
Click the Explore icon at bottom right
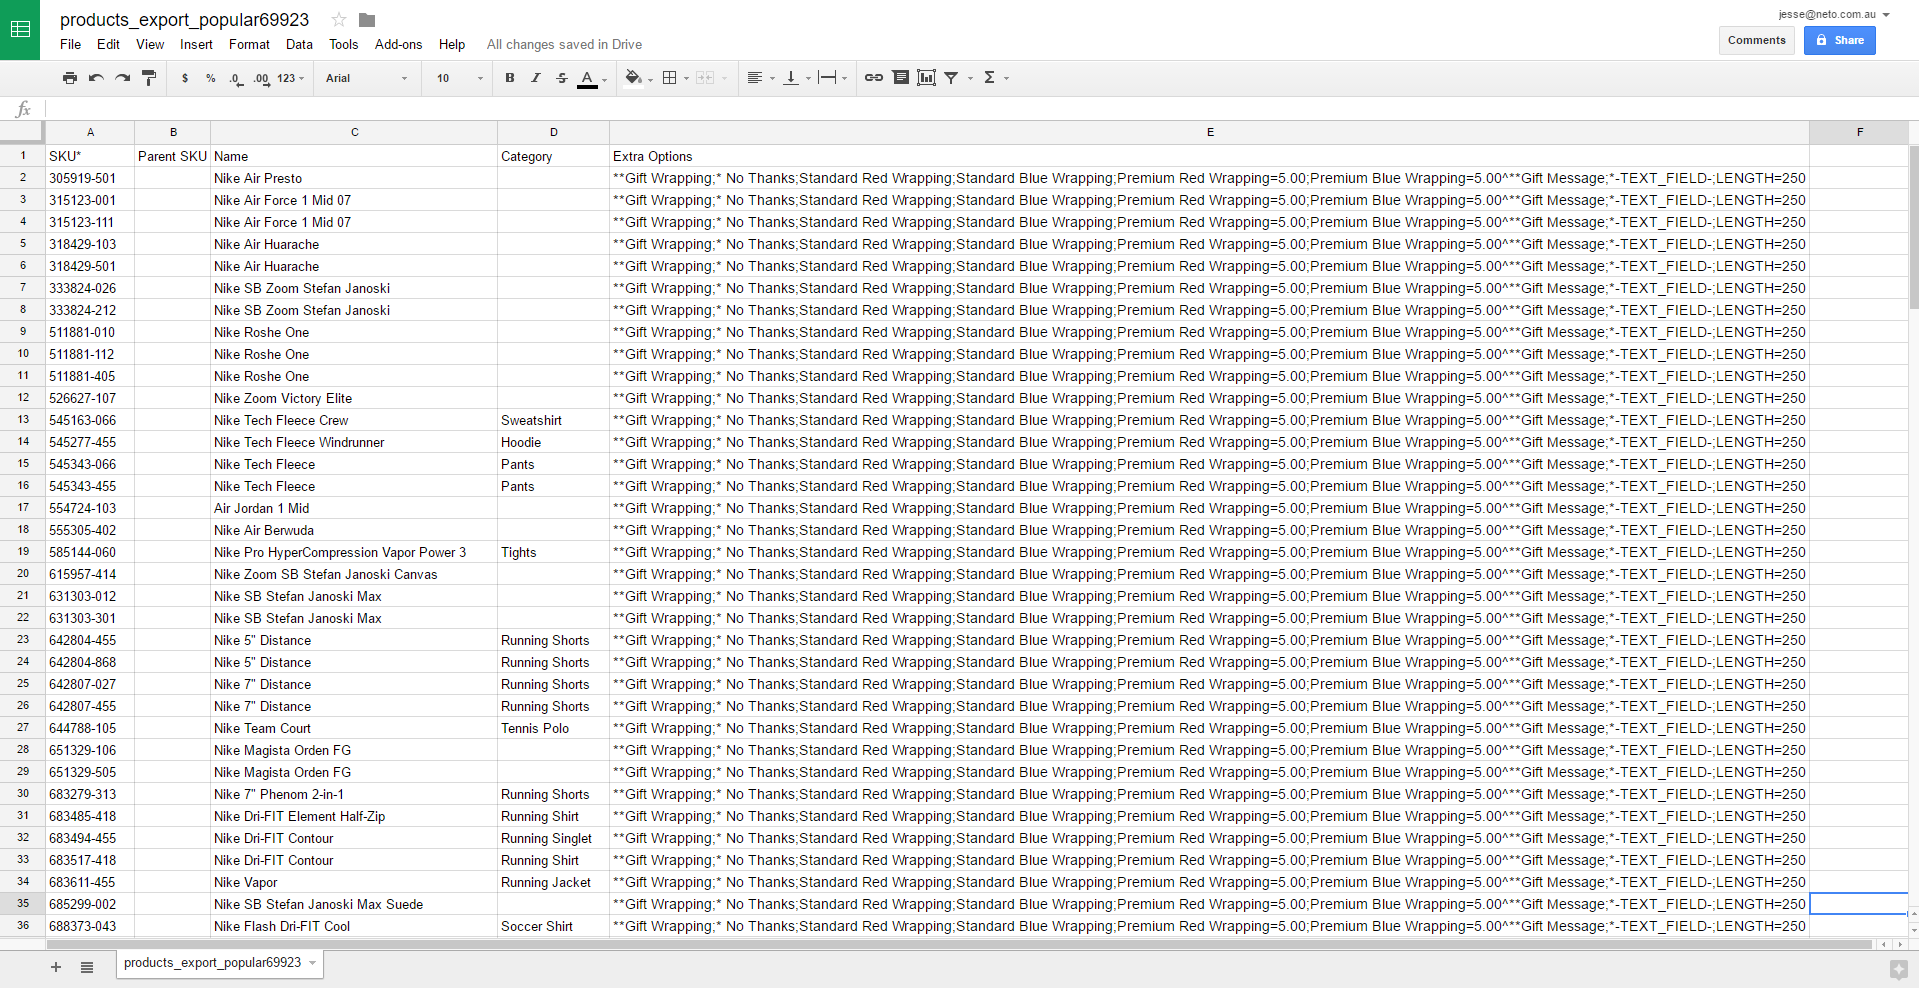pos(1898,969)
